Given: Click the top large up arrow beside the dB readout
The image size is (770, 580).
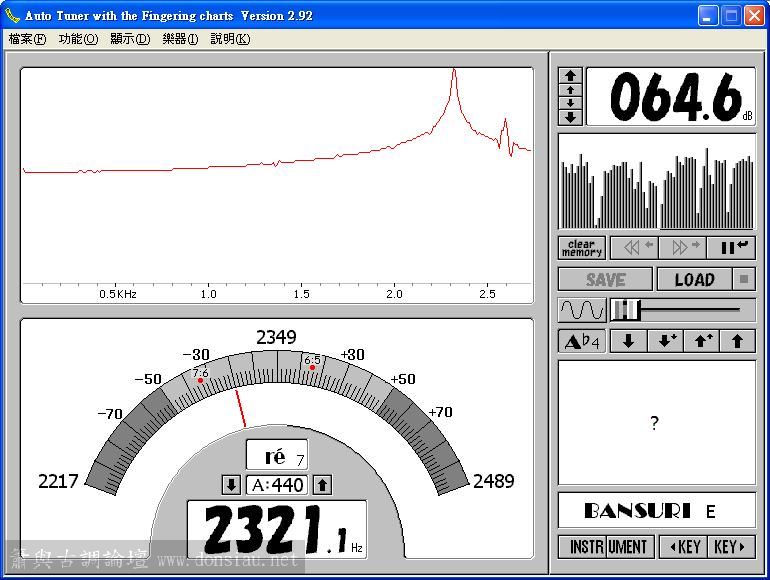Looking at the screenshot, I should coord(570,75).
